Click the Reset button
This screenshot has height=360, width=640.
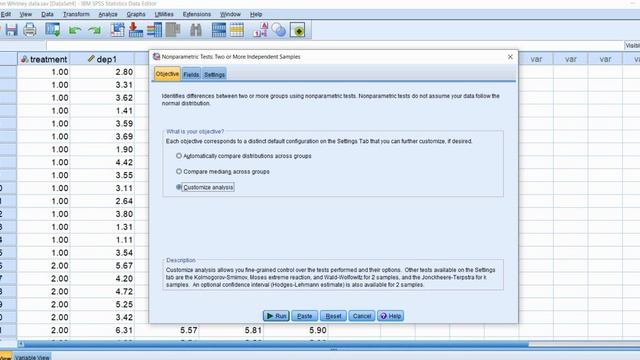[x=333, y=316]
